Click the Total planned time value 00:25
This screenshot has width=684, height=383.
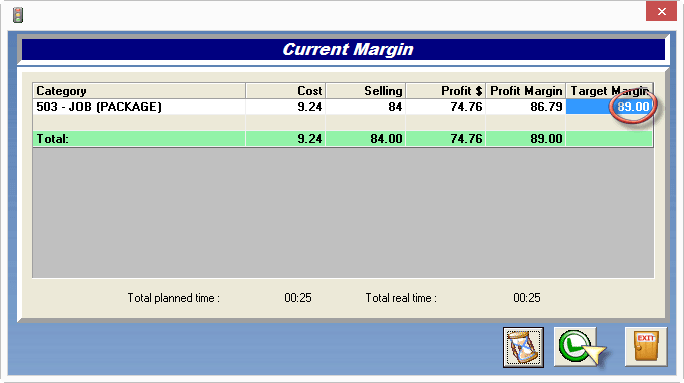point(298,298)
